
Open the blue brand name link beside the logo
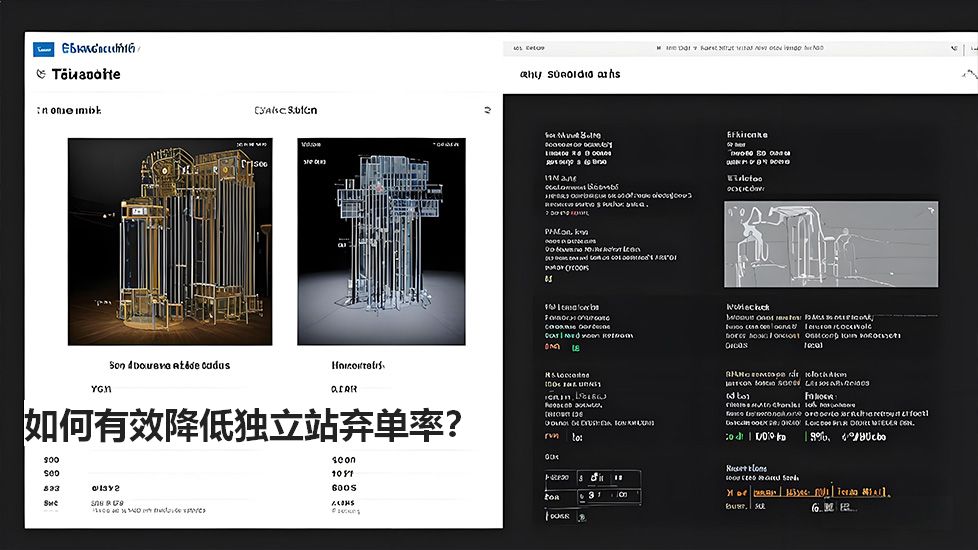pos(100,49)
